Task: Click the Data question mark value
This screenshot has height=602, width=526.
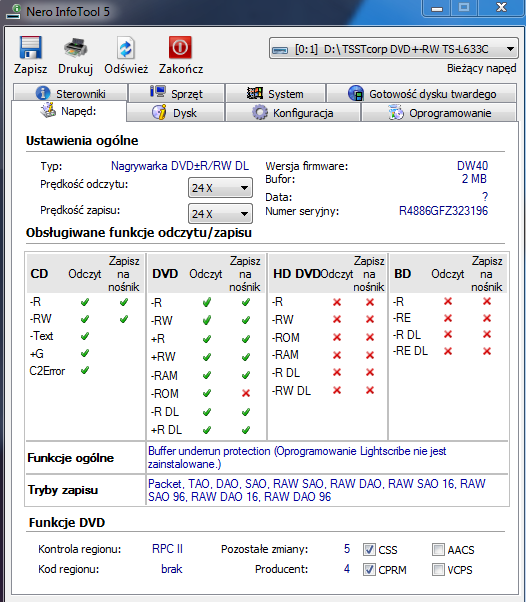Action: coord(485,197)
